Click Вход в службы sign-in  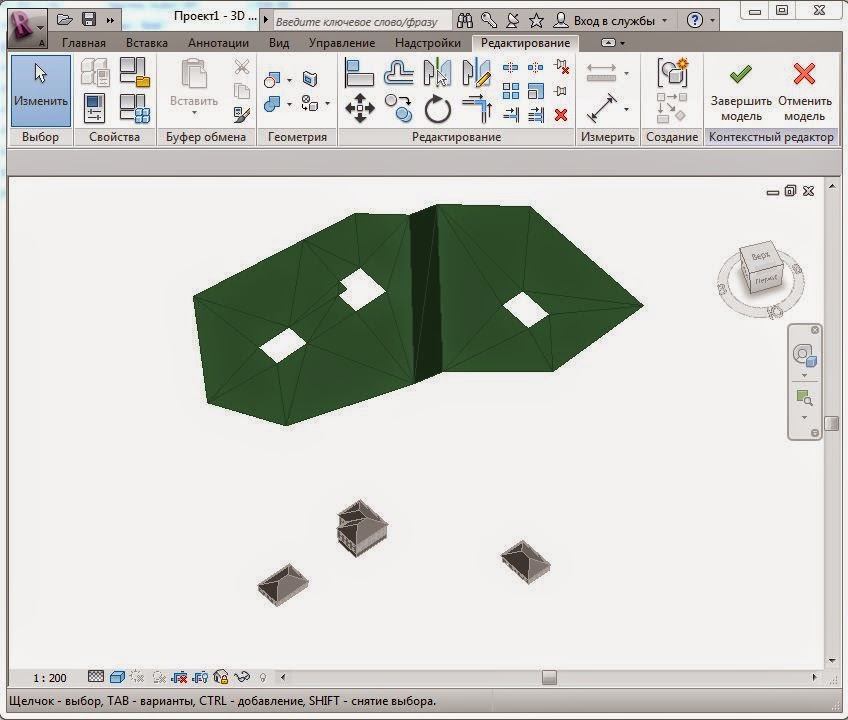click(x=613, y=21)
